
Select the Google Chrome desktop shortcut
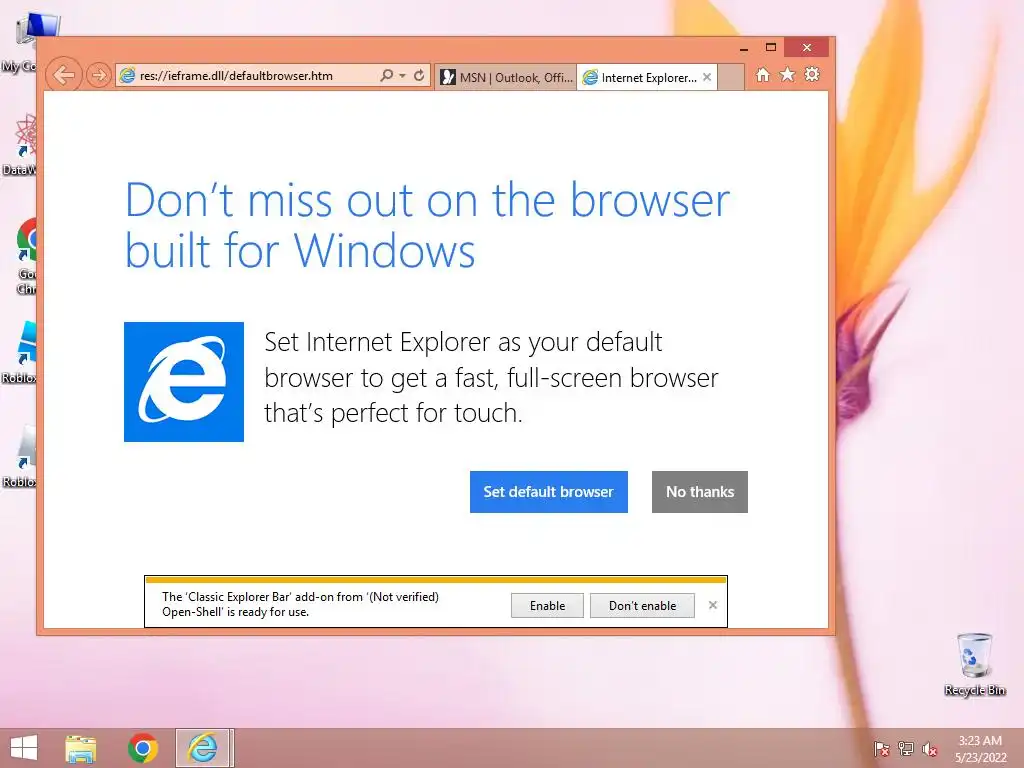pos(27,257)
